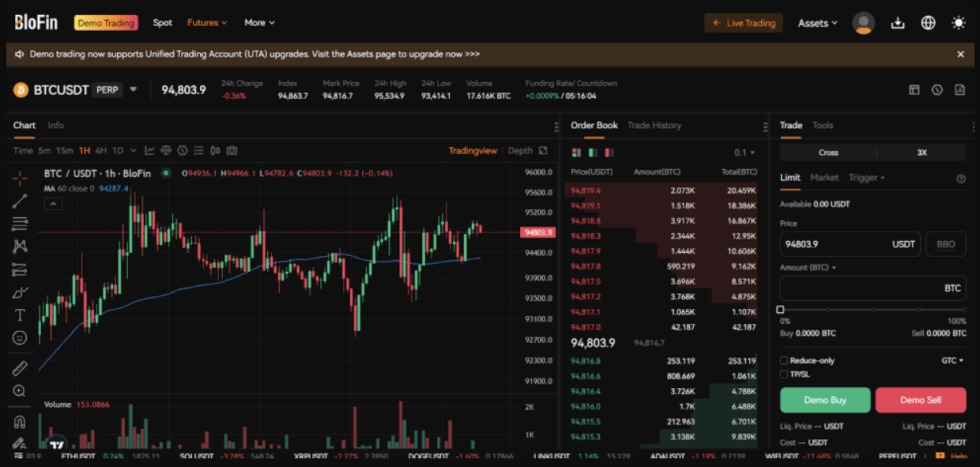Open the language globe icon
This screenshot has width=980, height=467.
pyautogui.click(x=928, y=23)
